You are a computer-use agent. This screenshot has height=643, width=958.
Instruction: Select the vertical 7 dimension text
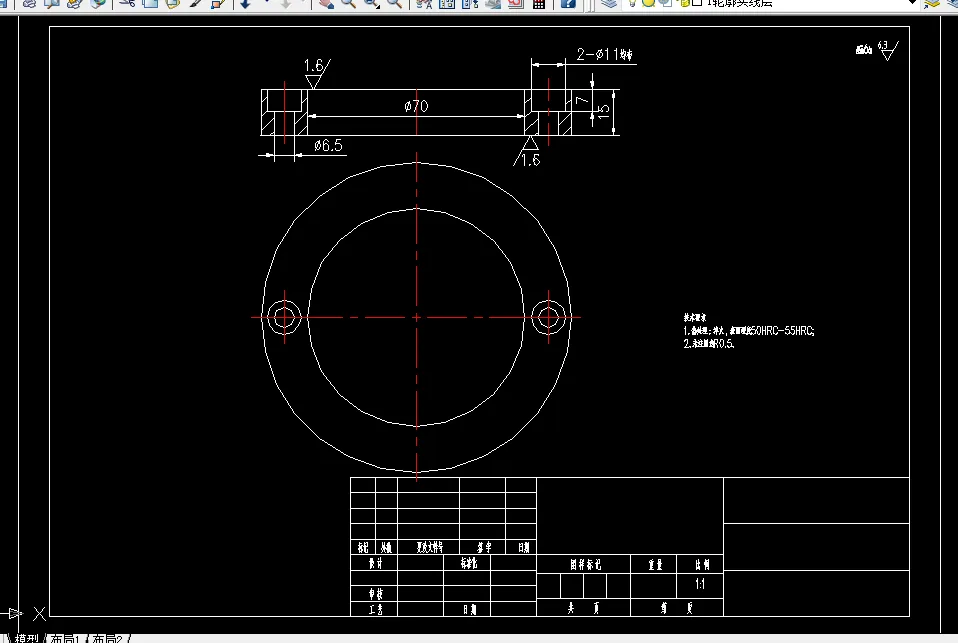(x=582, y=100)
